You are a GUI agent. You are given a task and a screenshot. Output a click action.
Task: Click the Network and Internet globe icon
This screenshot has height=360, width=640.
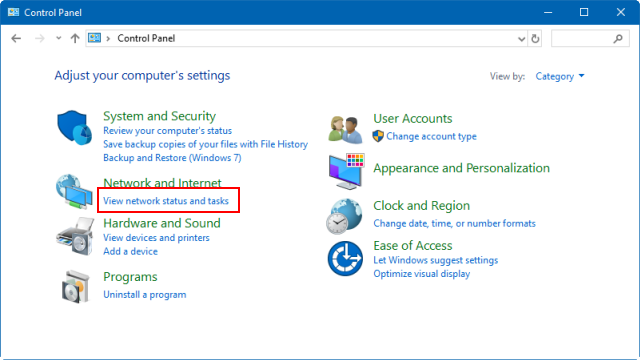[74, 191]
